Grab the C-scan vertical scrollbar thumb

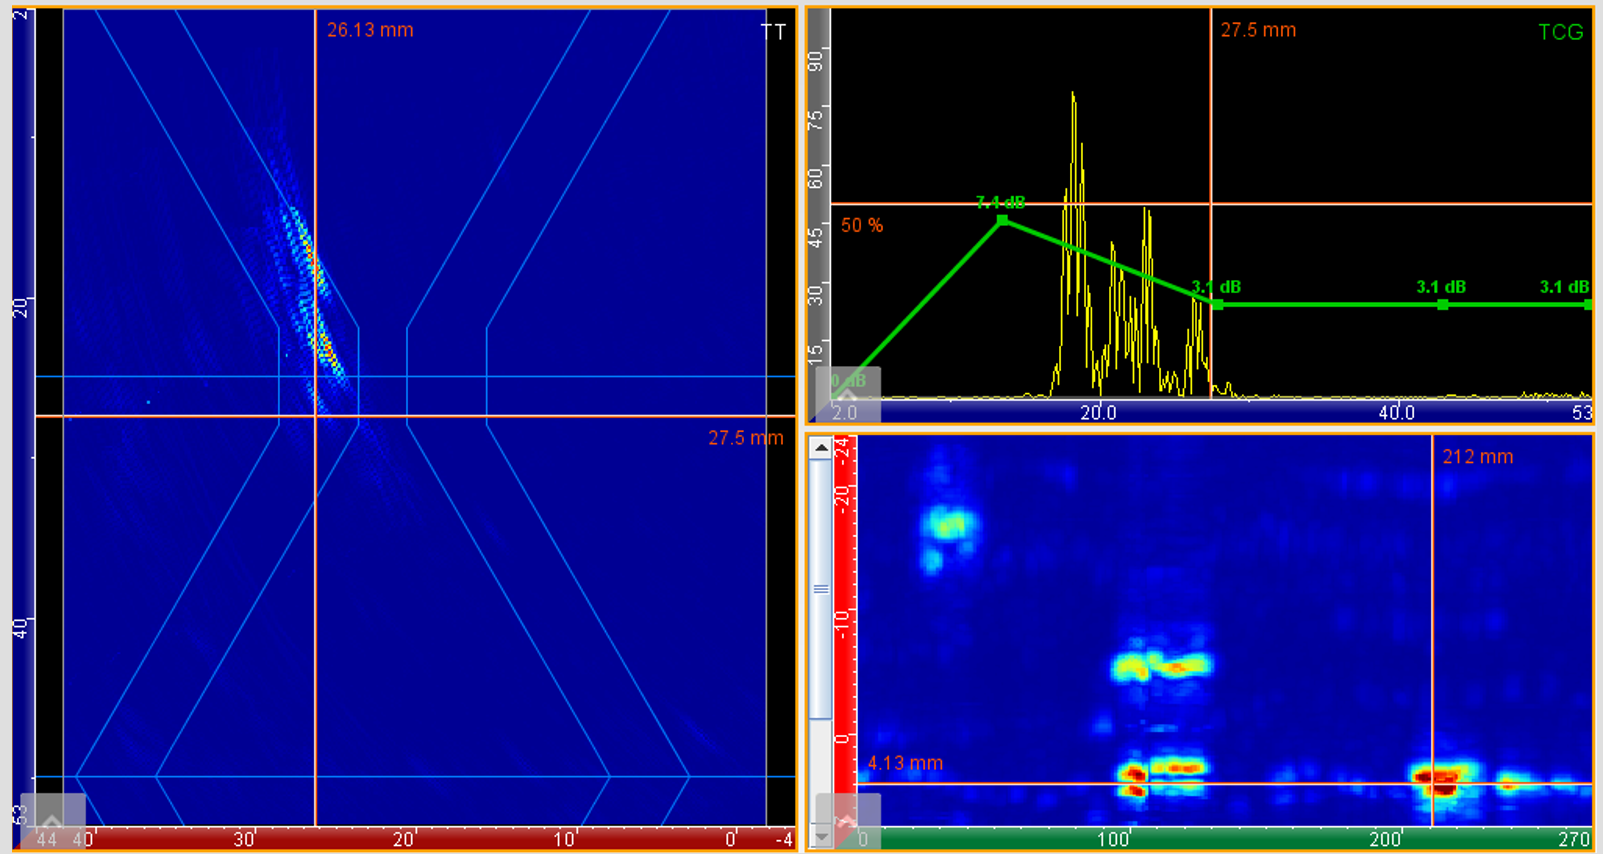click(x=821, y=590)
